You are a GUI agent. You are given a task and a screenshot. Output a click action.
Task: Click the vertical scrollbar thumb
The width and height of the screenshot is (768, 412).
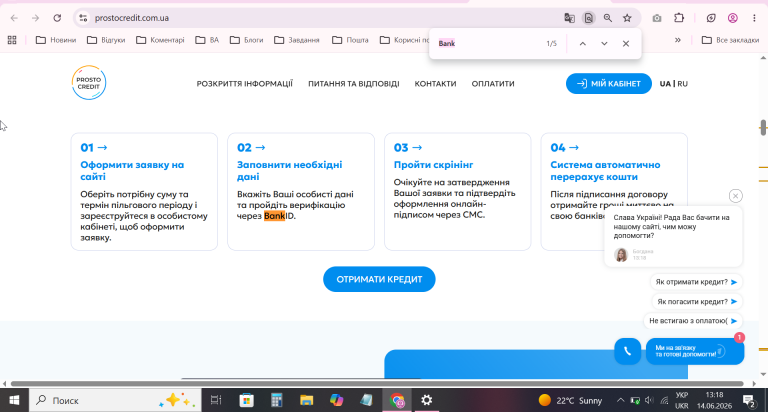(x=763, y=127)
